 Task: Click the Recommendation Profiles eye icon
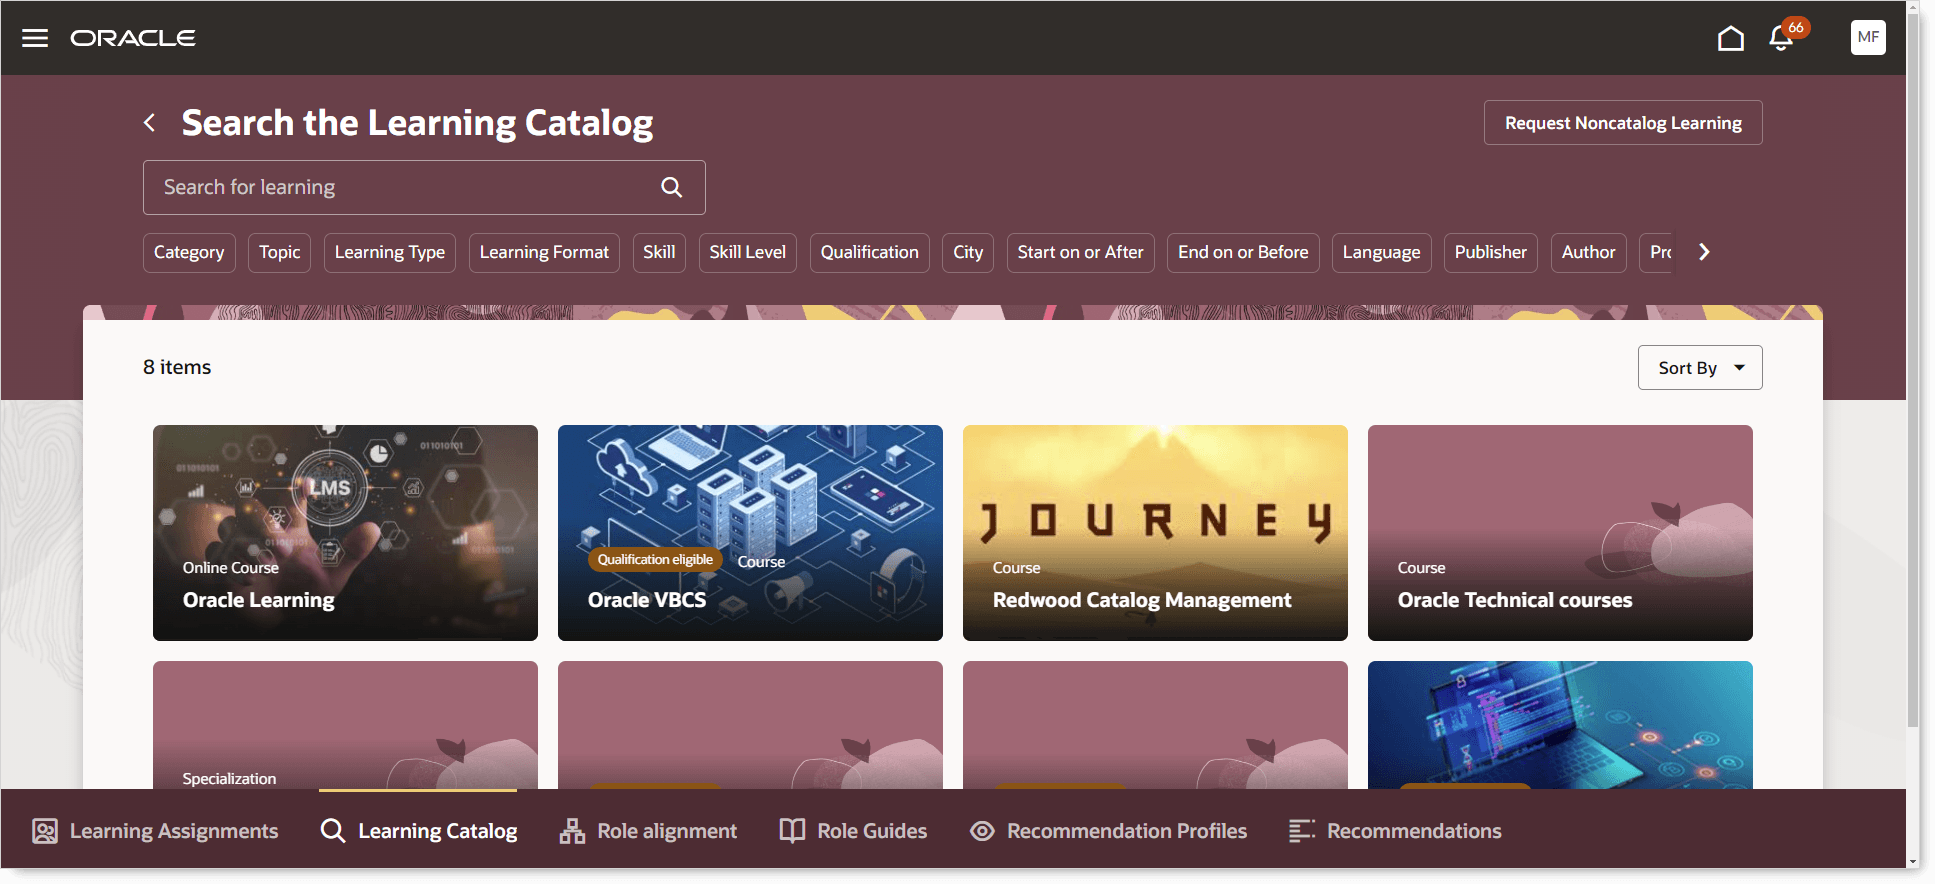coord(982,831)
